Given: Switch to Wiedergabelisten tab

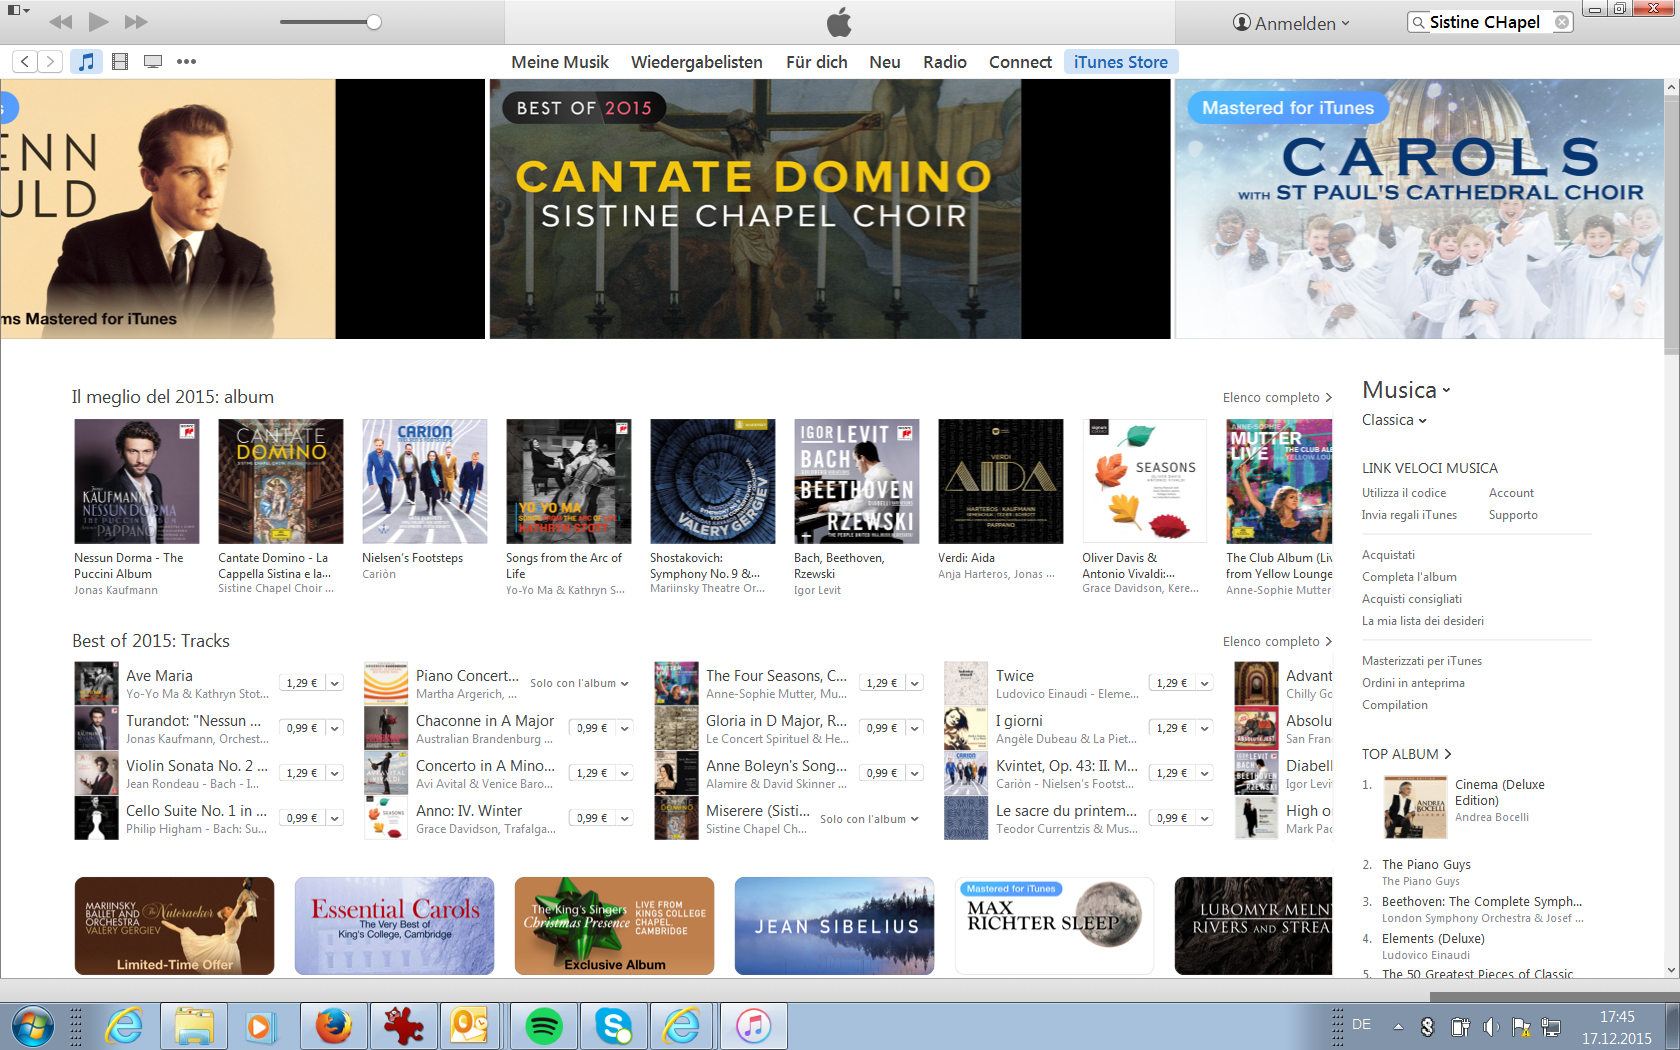Looking at the screenshot, I should click(697, 62).
